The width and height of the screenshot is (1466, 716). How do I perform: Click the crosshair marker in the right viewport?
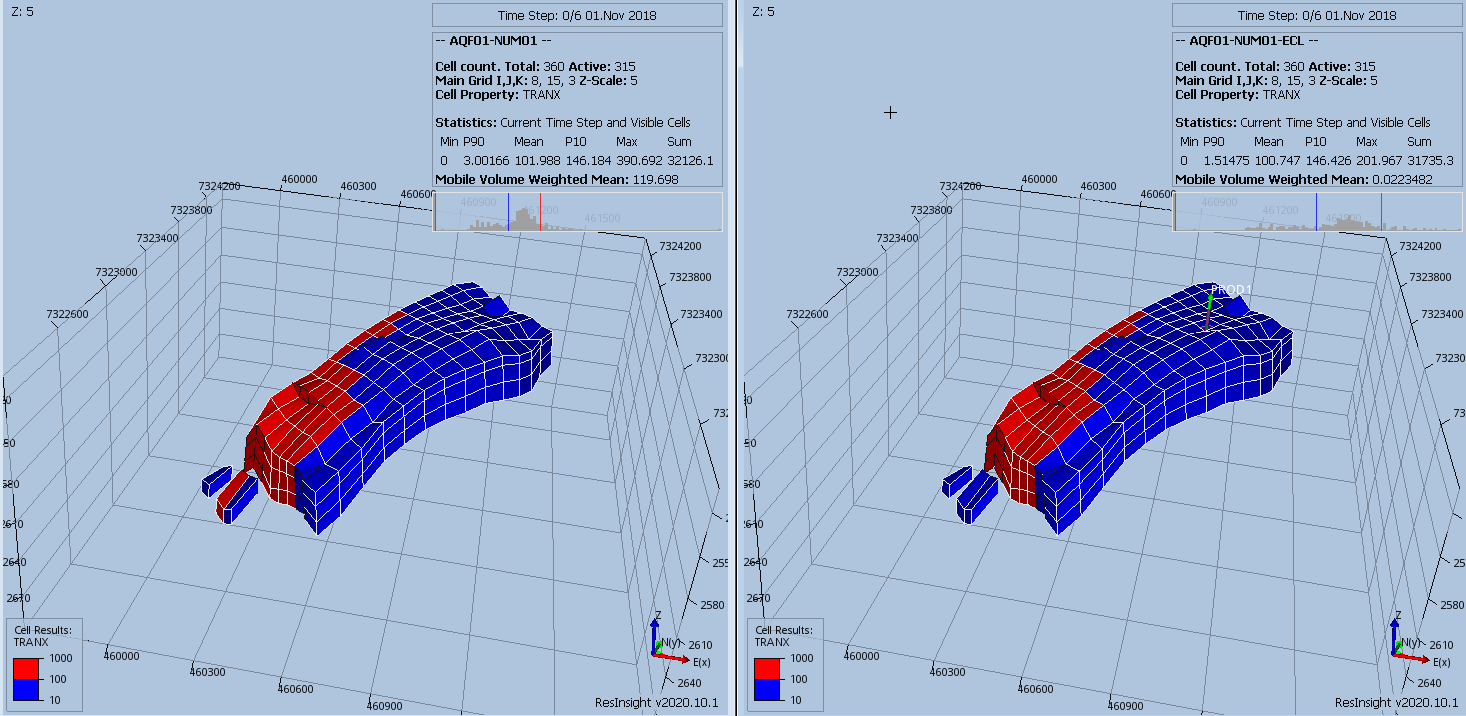point(889,113)
